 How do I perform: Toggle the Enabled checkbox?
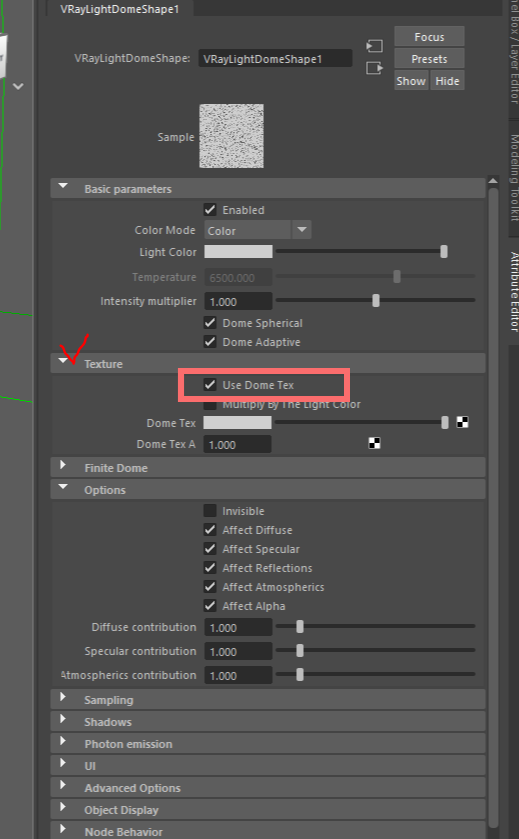coord(210,209)
